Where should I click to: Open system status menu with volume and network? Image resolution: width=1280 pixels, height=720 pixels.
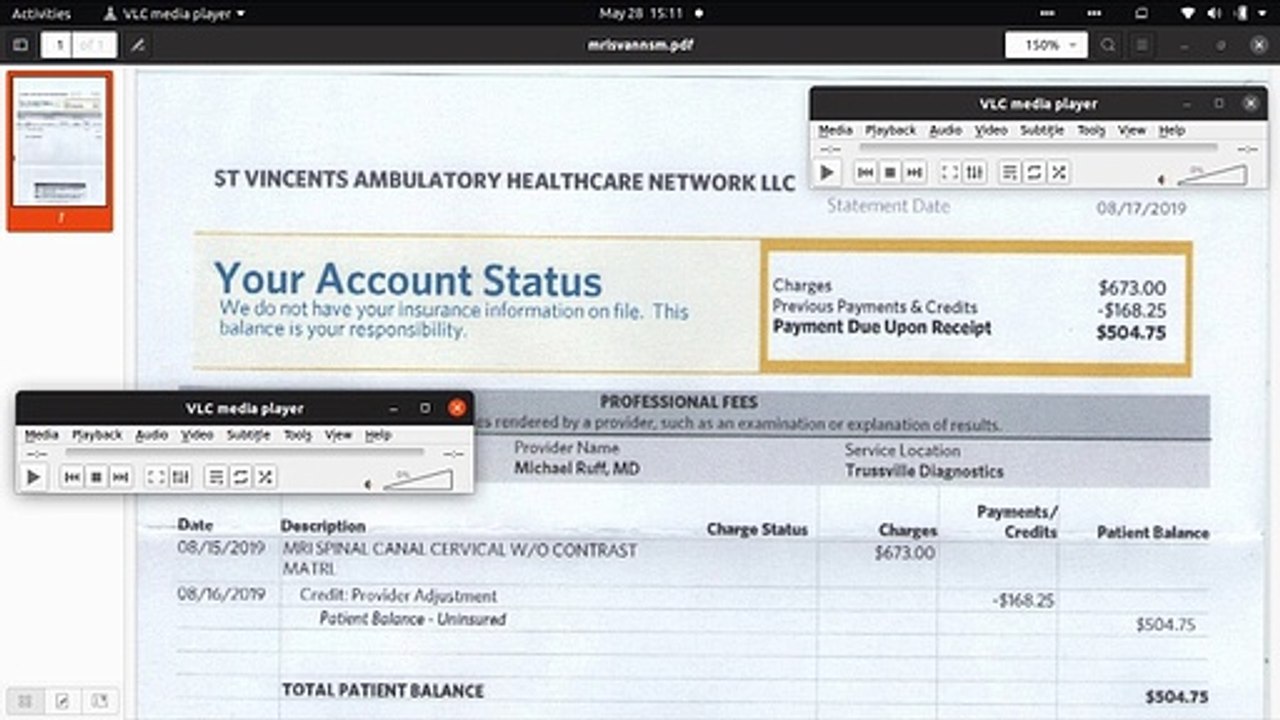click(x=1225, y=13)
